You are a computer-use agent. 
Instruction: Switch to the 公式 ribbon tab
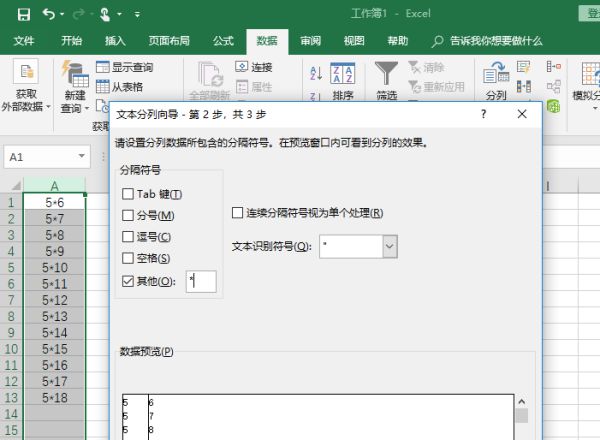223,41
